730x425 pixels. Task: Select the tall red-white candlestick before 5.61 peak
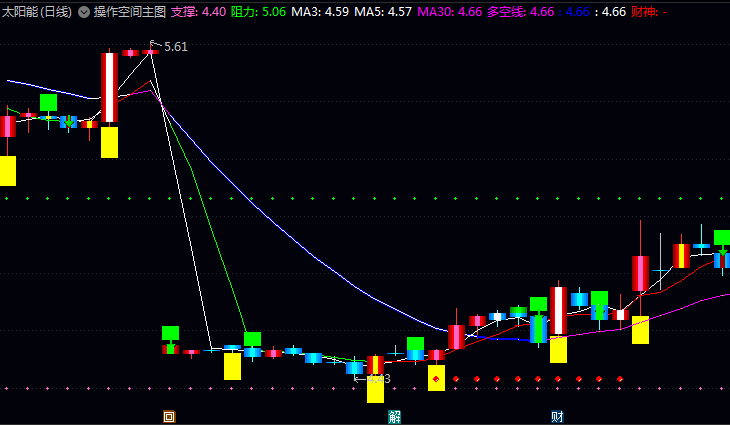point(109,87)
